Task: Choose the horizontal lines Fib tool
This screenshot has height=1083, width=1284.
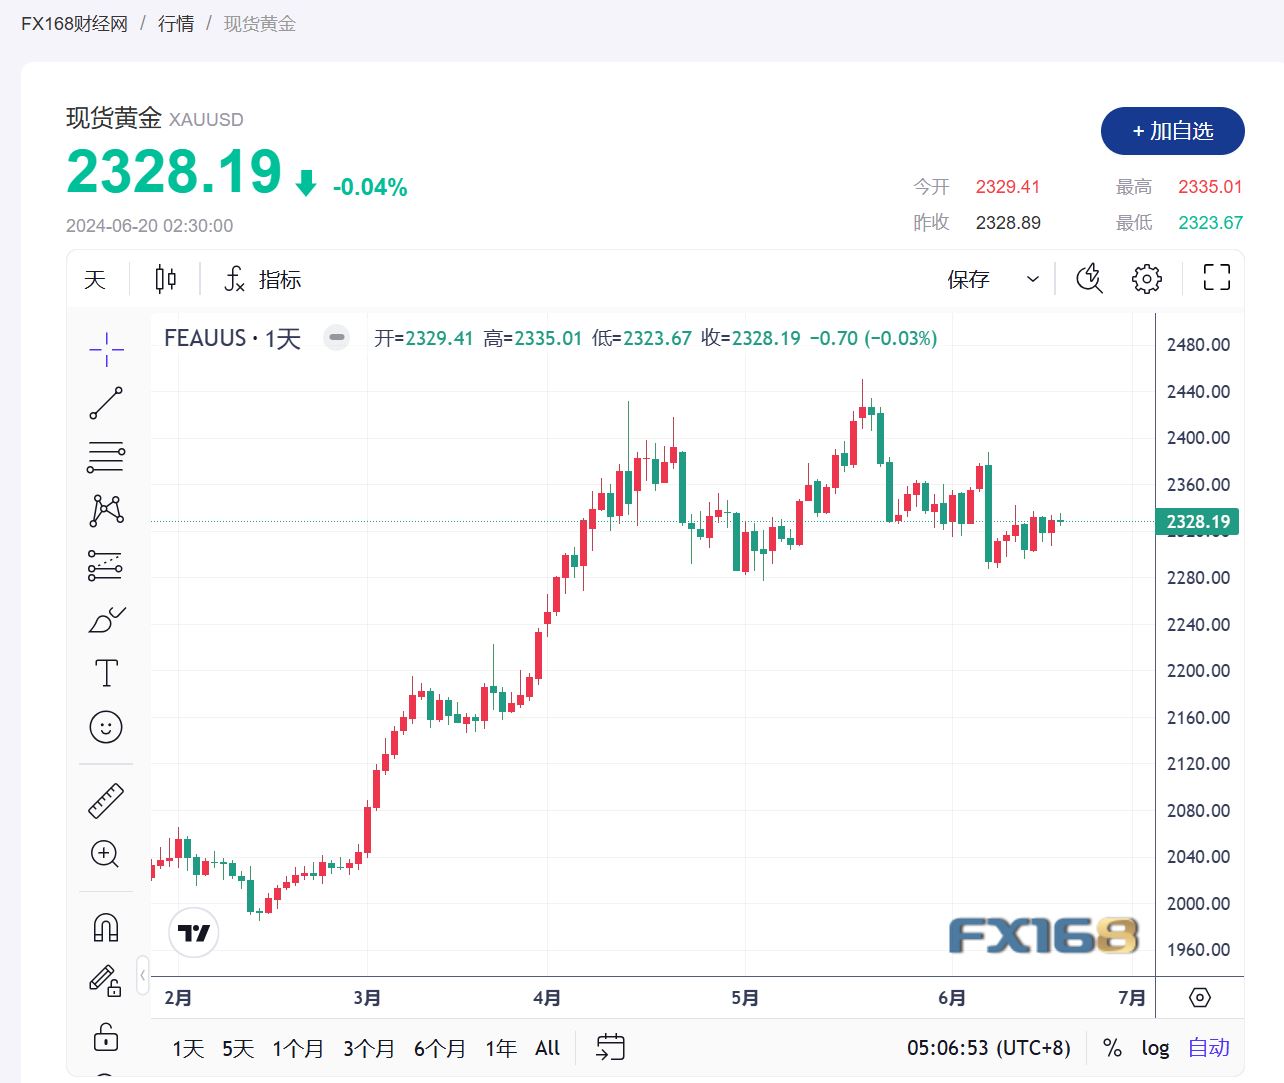Action: [106, 457]
